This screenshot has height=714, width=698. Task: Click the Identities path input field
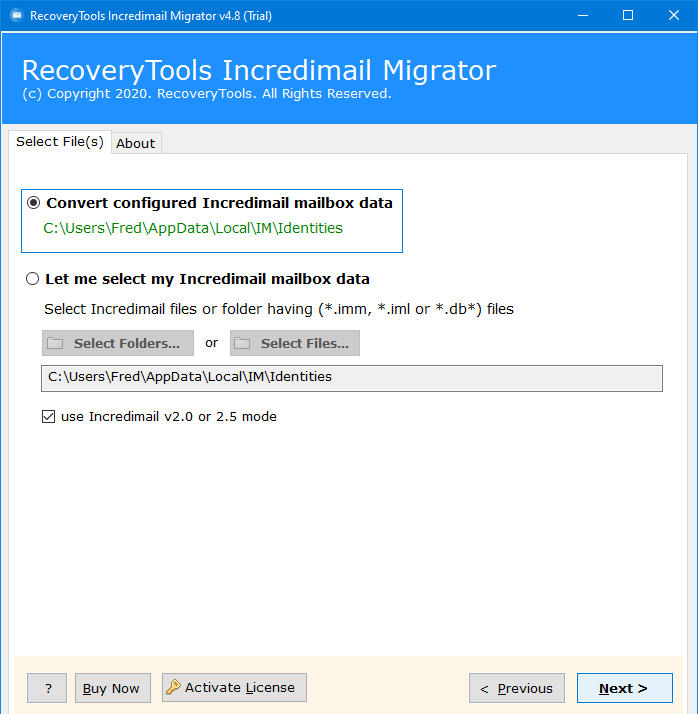352,378
